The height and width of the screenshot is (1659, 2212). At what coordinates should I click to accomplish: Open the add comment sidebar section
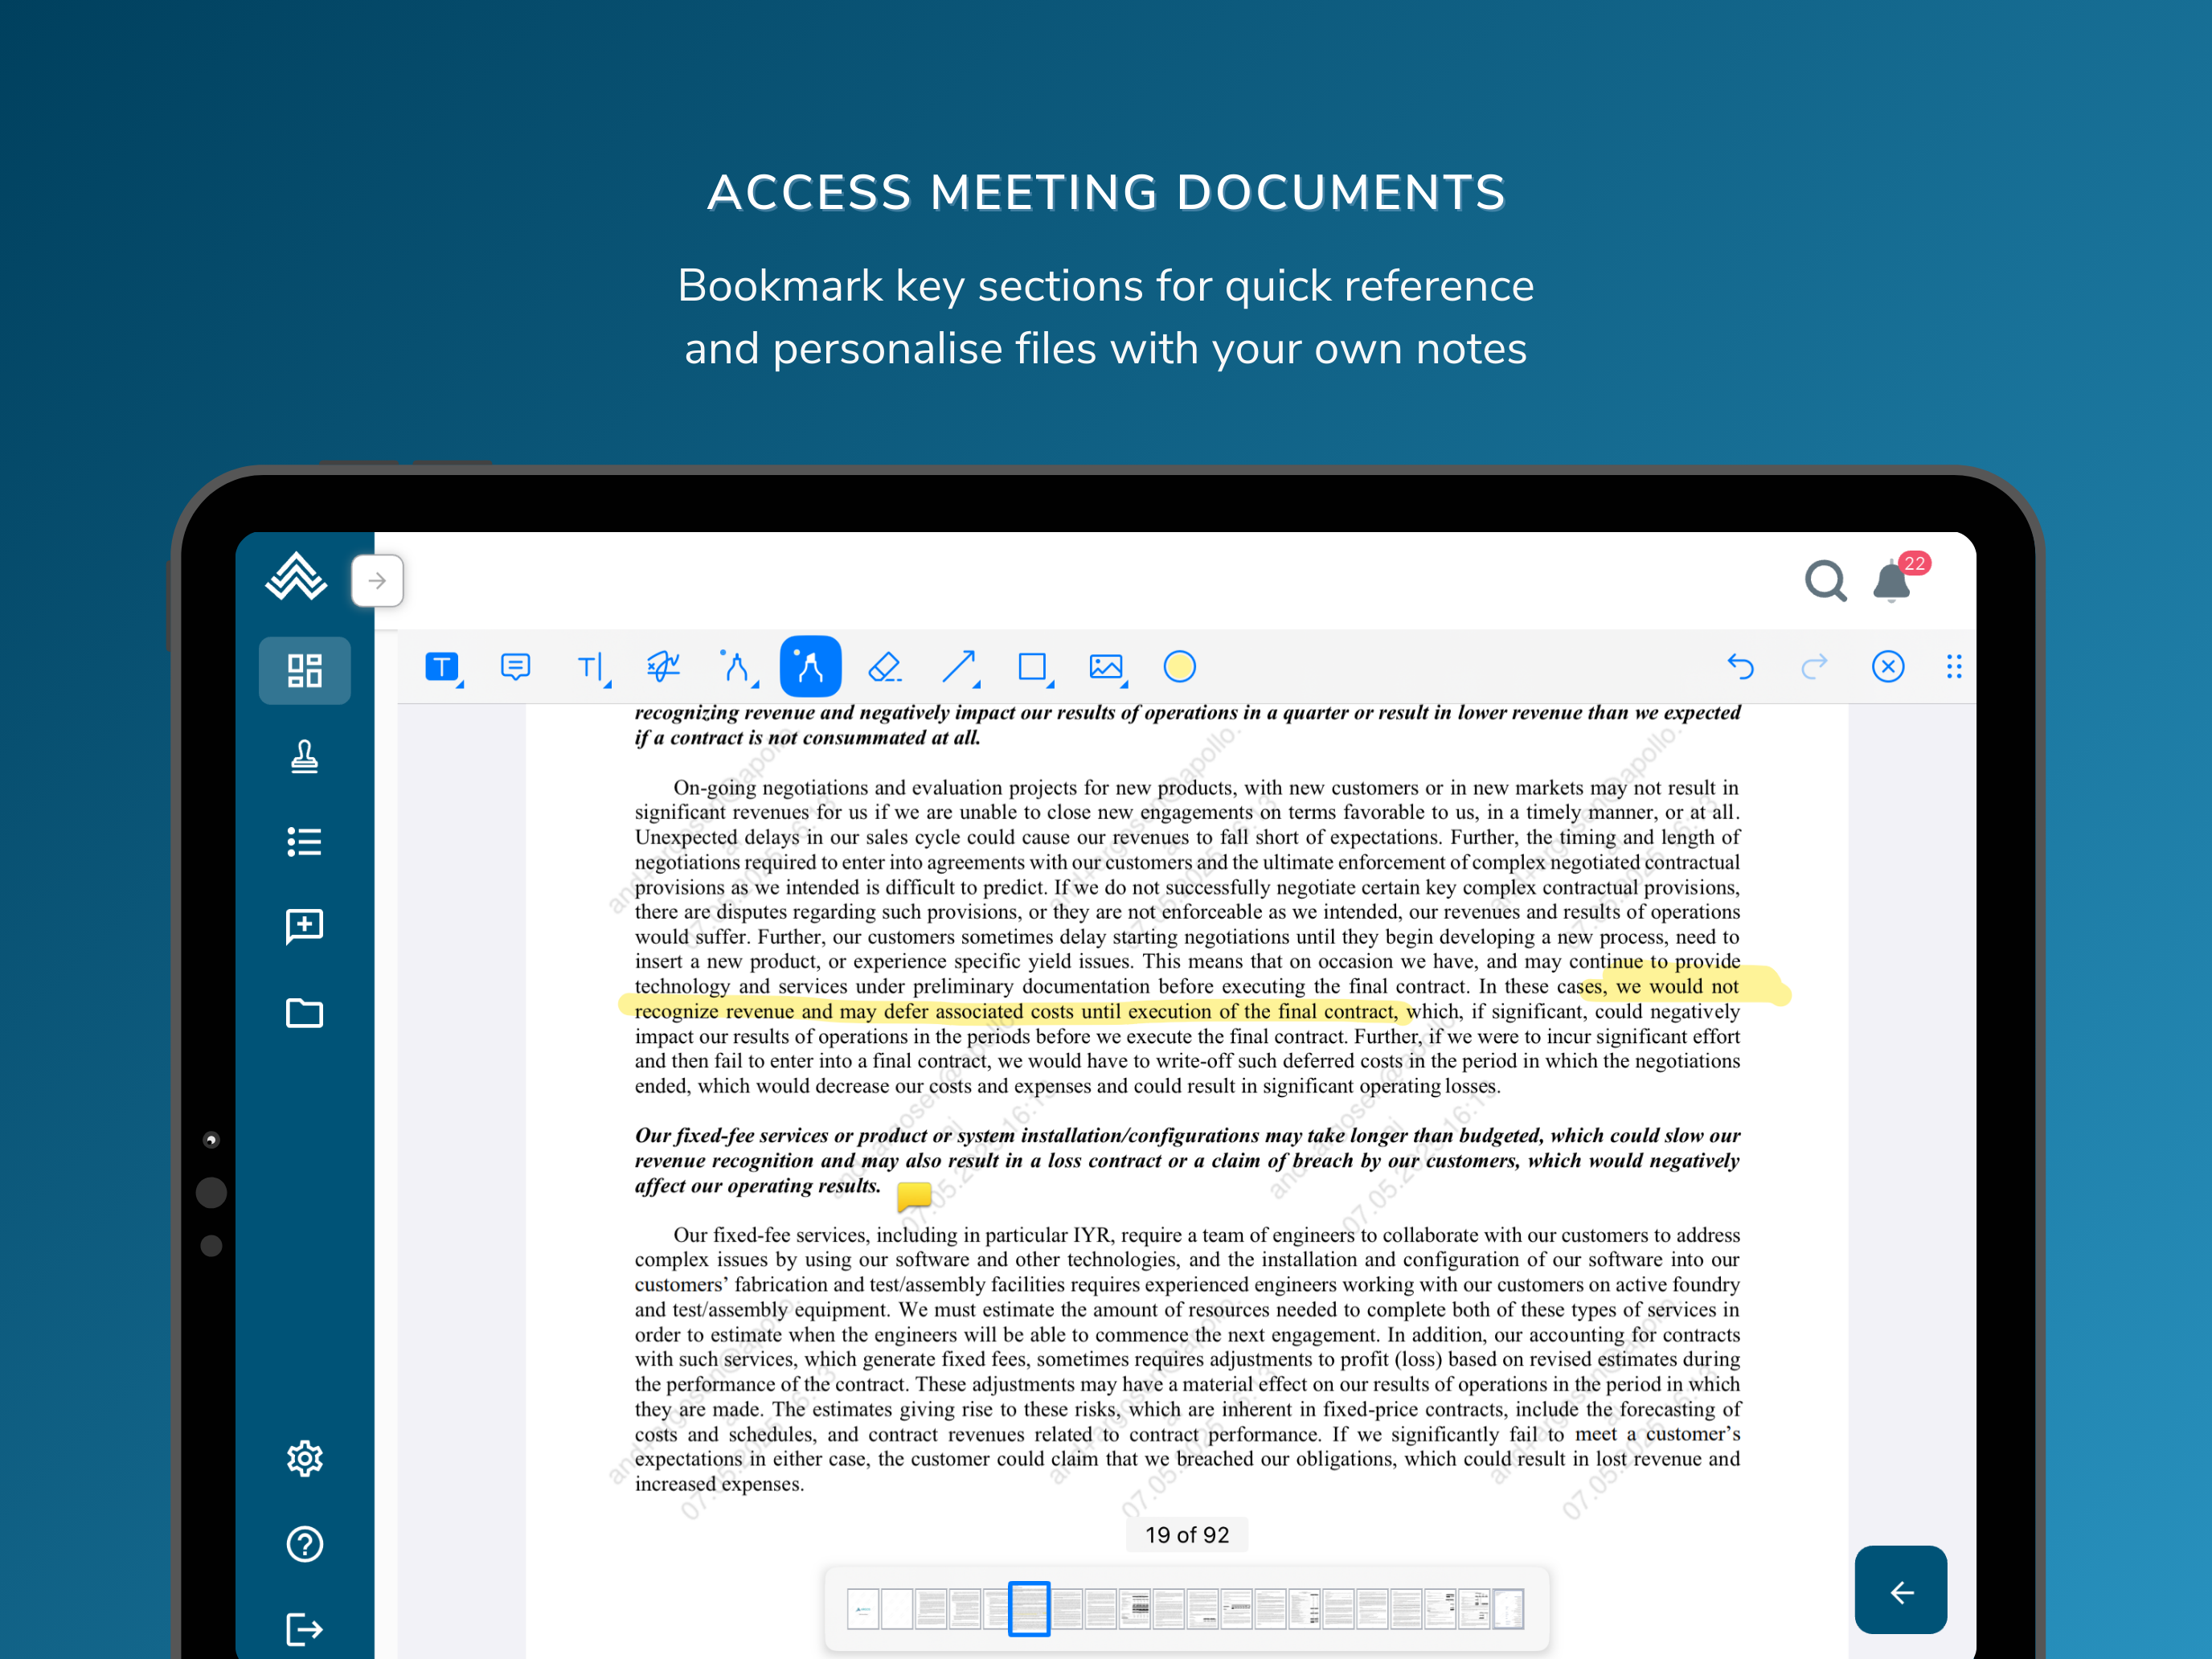[x=304, y=926]
